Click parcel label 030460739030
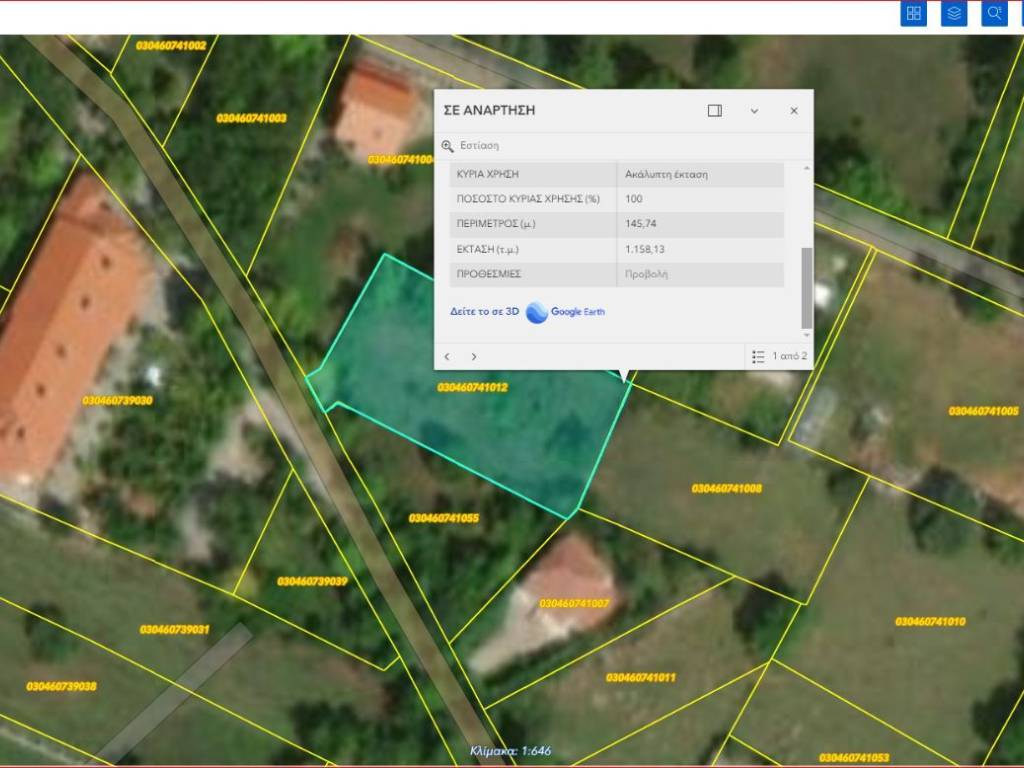This screenshot has width=1024, height=768. [117, 401]
